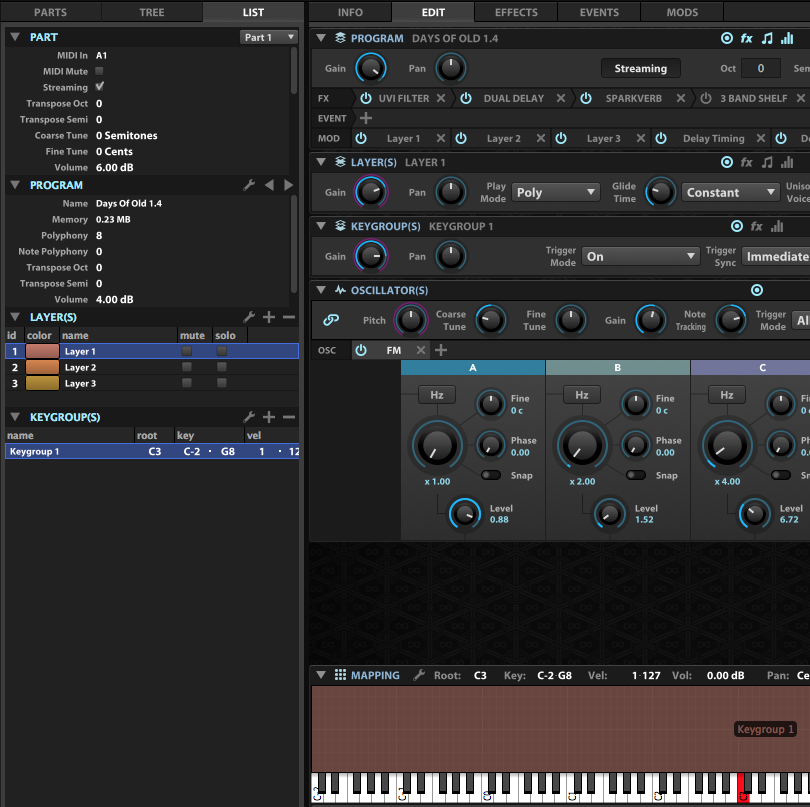Click Layer 1 color swatch
This screenshot has width=810, height=807.
(42, 351)
